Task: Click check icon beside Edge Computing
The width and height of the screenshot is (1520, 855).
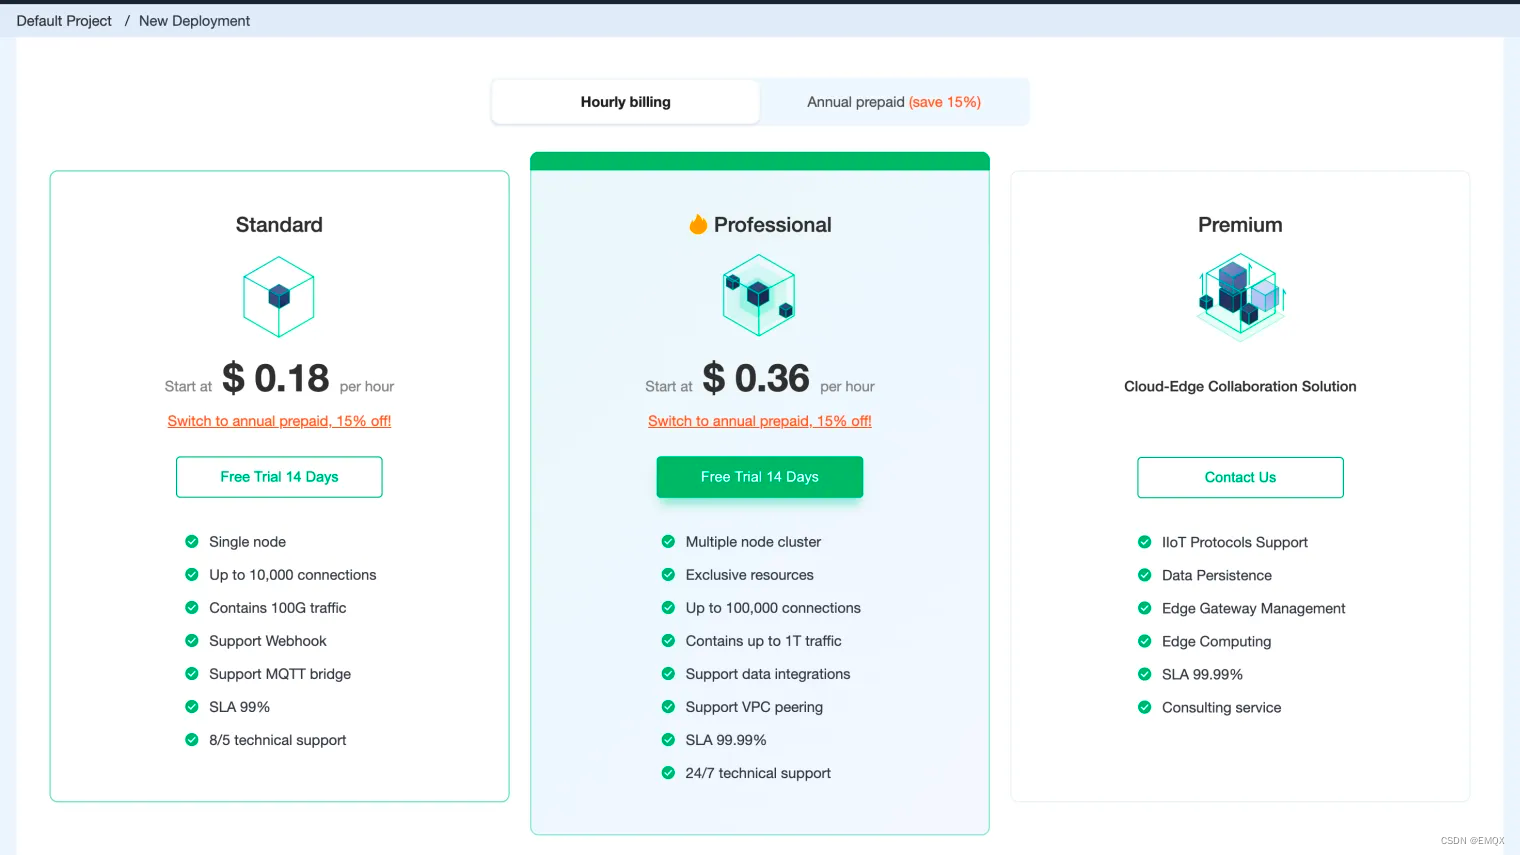Action: pyautogui.click(x=1145, y=641)
